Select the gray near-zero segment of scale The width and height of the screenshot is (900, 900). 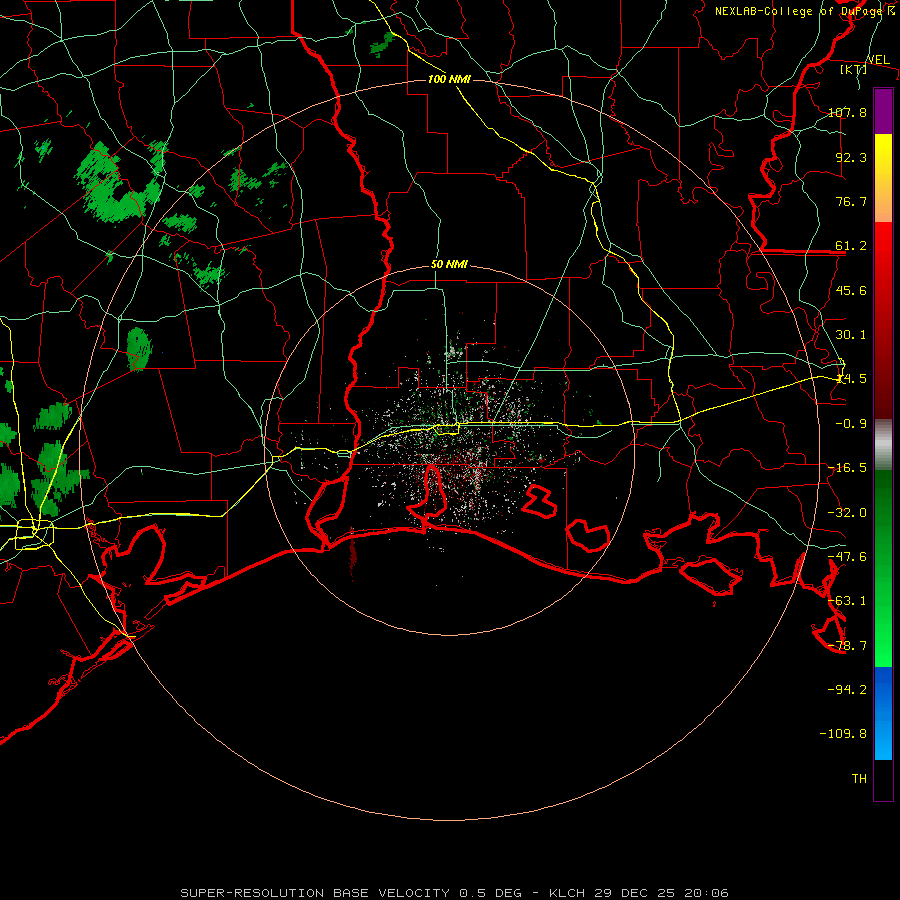click(x=883, y=444)
